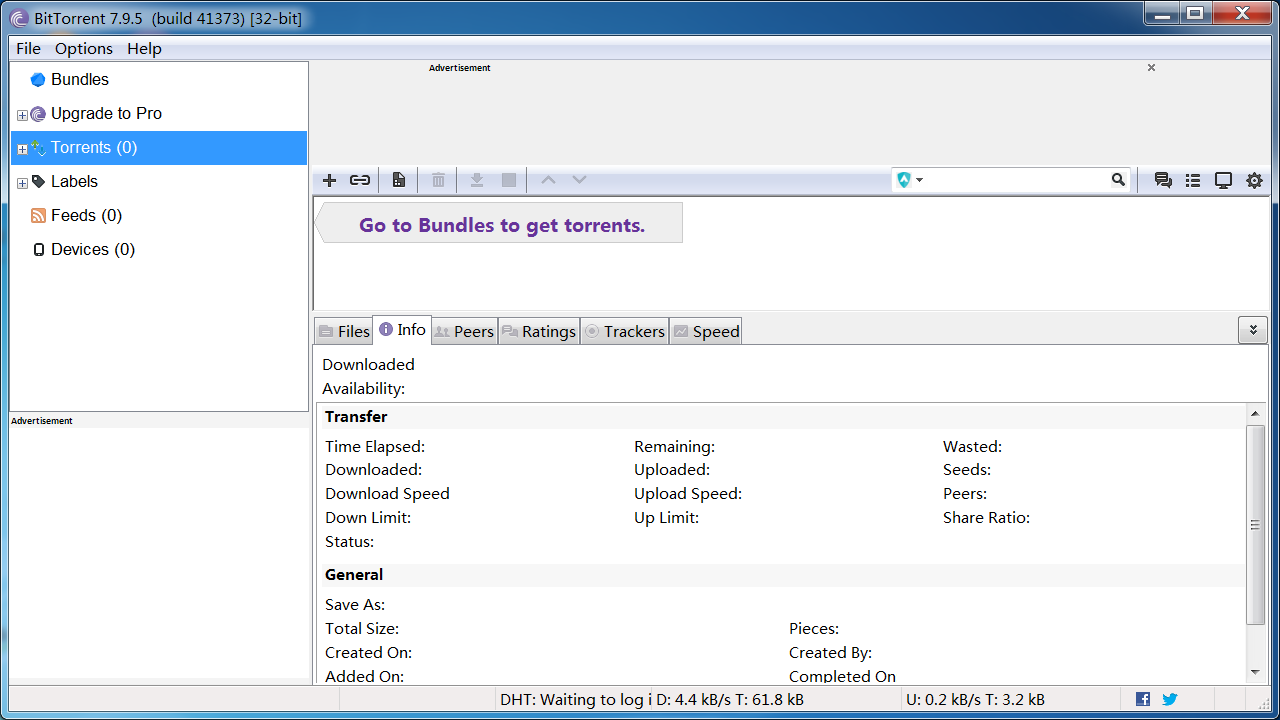Viewport: 1280px width, 720px height.
Task: Expand the Torrents tree node
Action: pos(22,149)
